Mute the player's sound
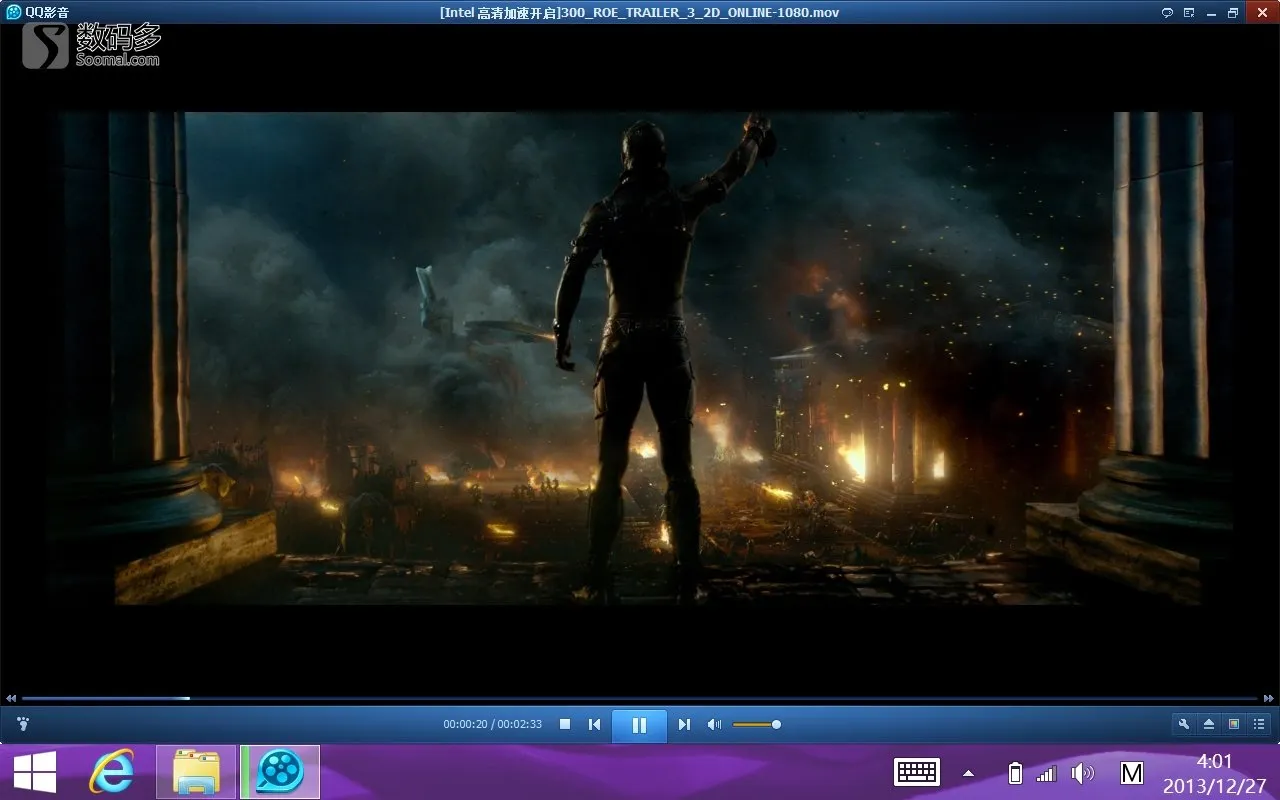 pos(714,724)
